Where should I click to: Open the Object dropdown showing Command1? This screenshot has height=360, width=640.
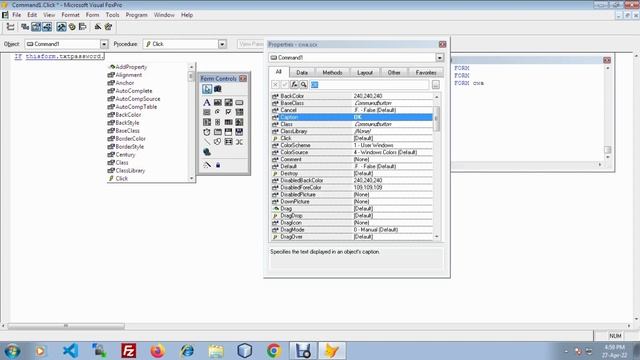(104, 44)
